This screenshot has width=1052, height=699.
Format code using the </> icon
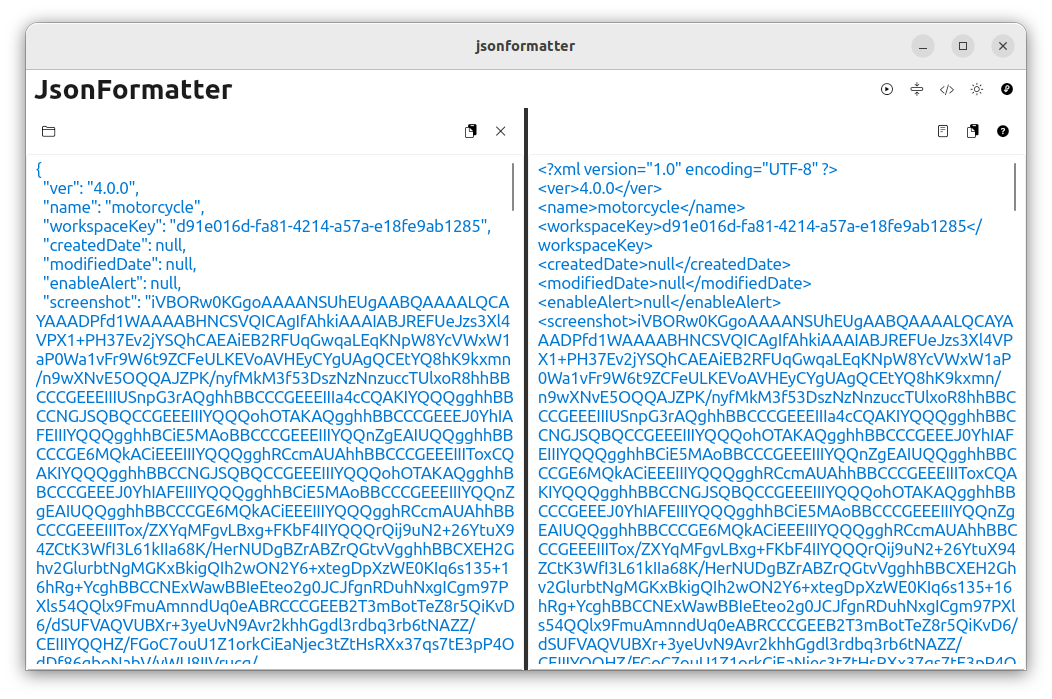[x=947, y=89]
